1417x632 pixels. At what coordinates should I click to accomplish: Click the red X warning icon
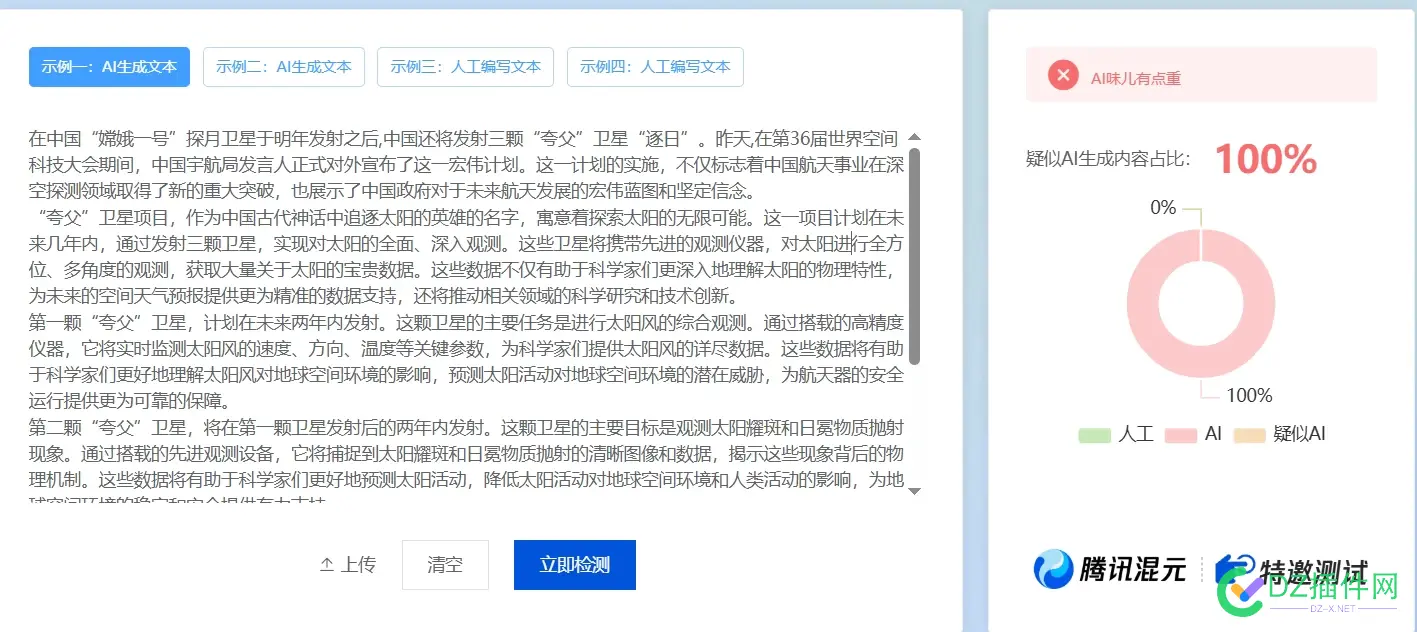click(1063, 75)
